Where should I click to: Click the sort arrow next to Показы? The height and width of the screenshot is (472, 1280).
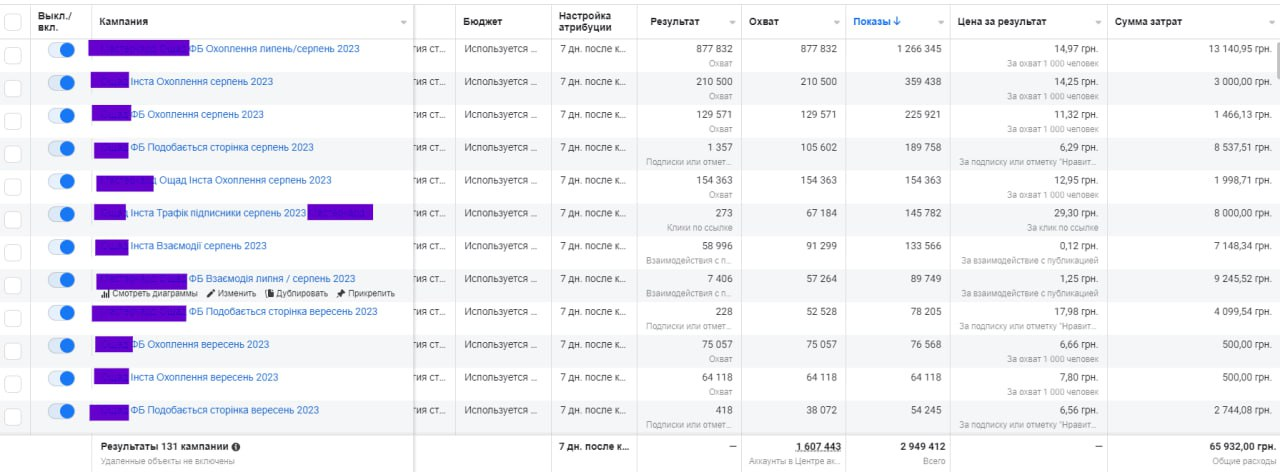coord(897,21)
